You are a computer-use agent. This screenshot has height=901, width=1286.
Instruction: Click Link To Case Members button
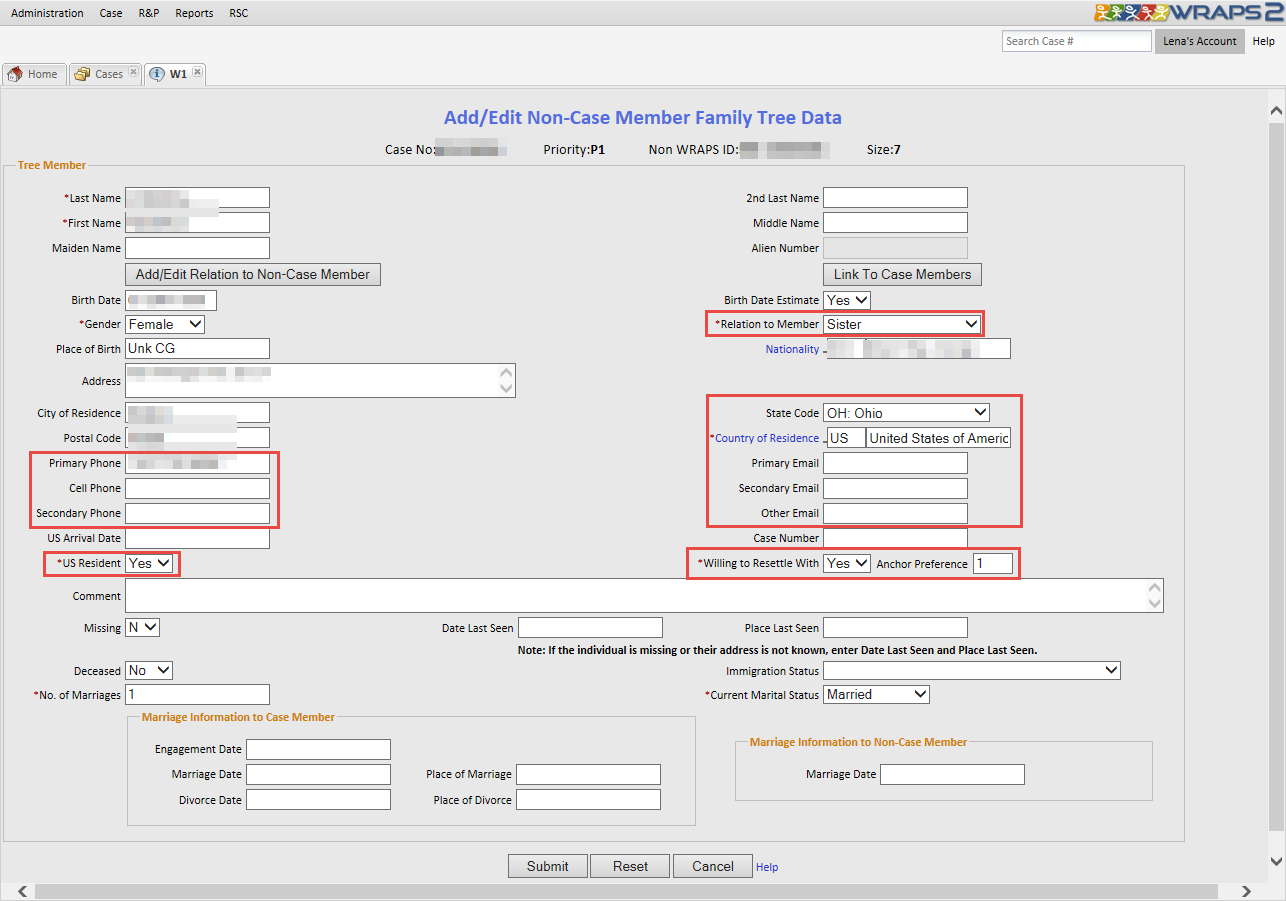coord(902,274)
